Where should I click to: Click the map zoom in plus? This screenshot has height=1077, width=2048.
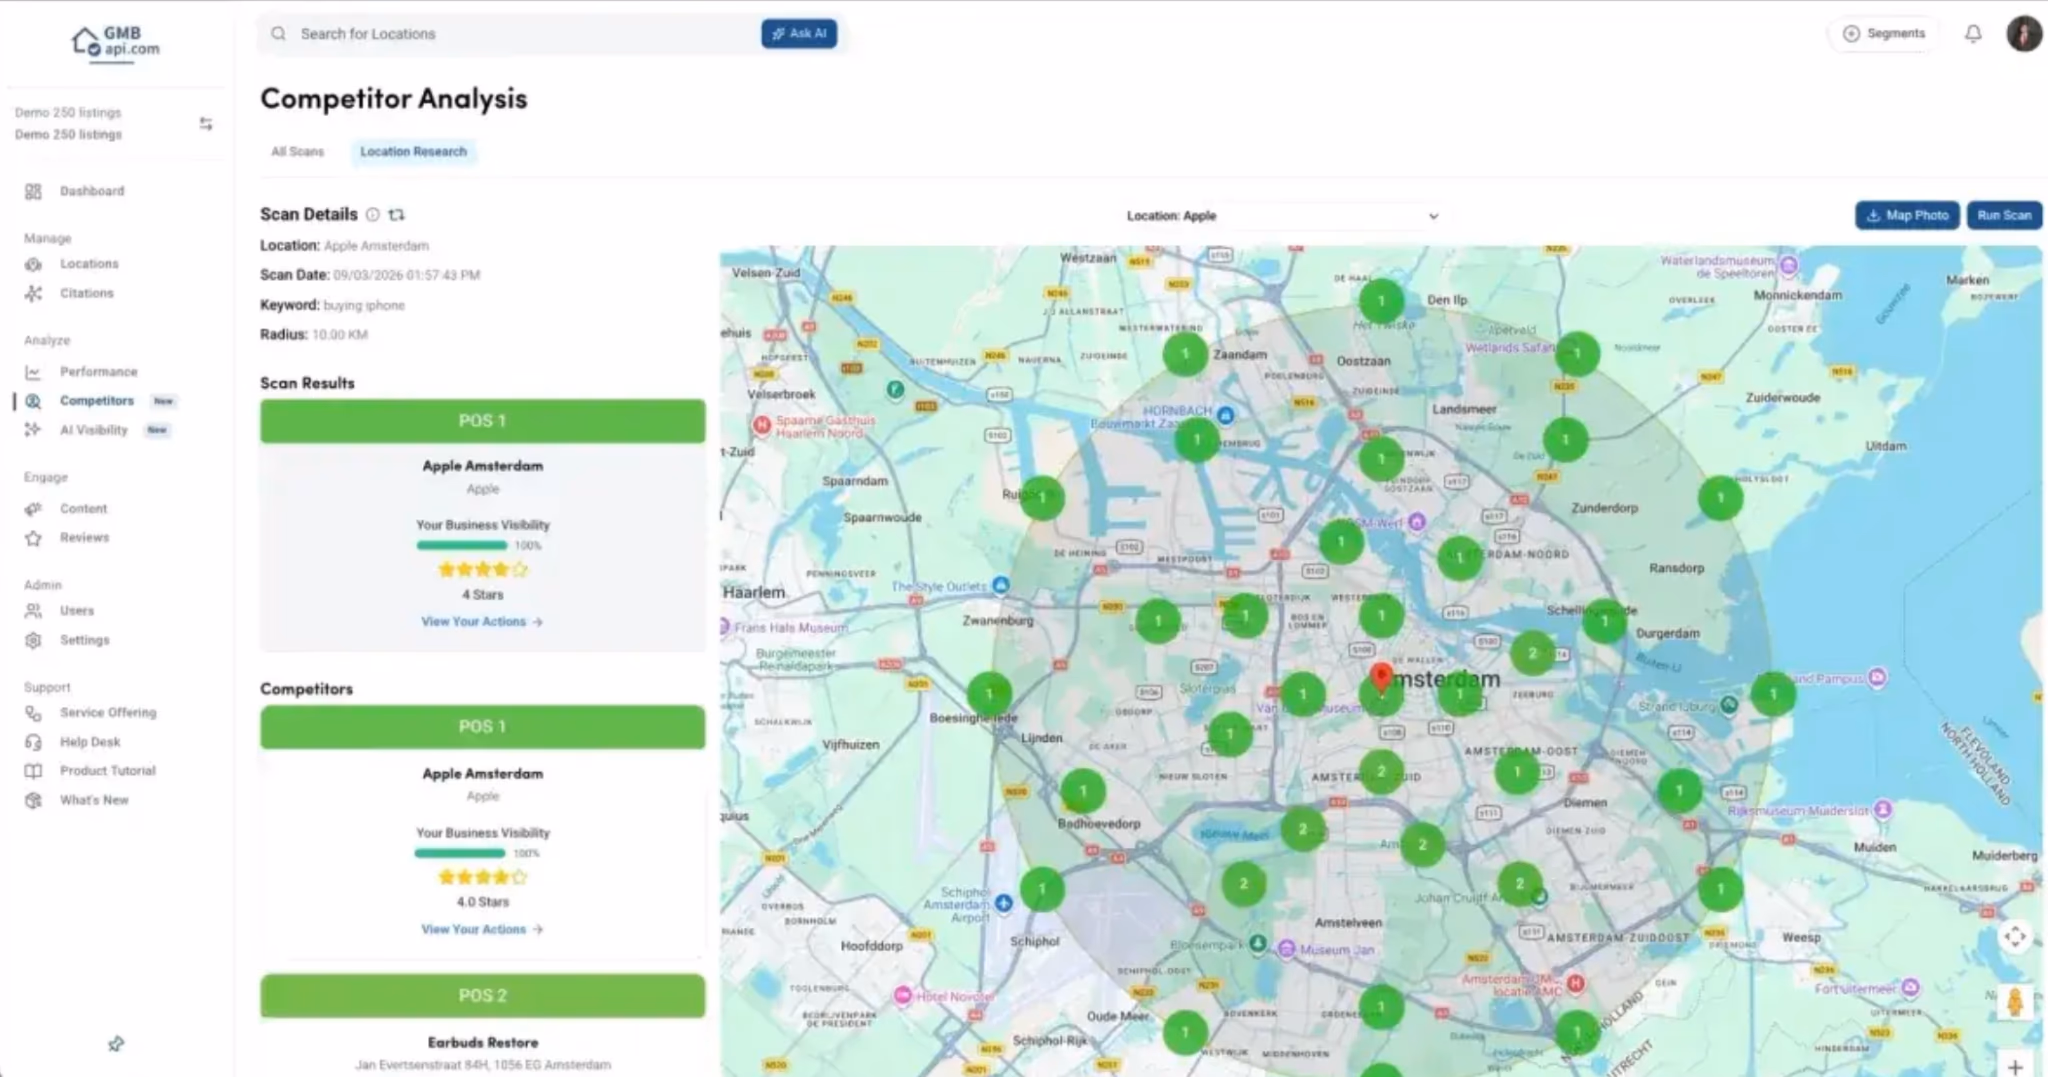(2015, 1067)
